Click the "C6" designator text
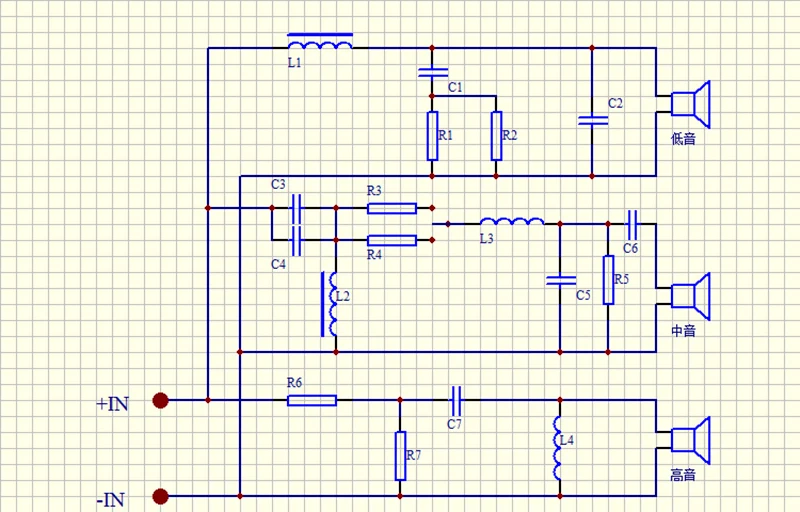 (631, 248)
